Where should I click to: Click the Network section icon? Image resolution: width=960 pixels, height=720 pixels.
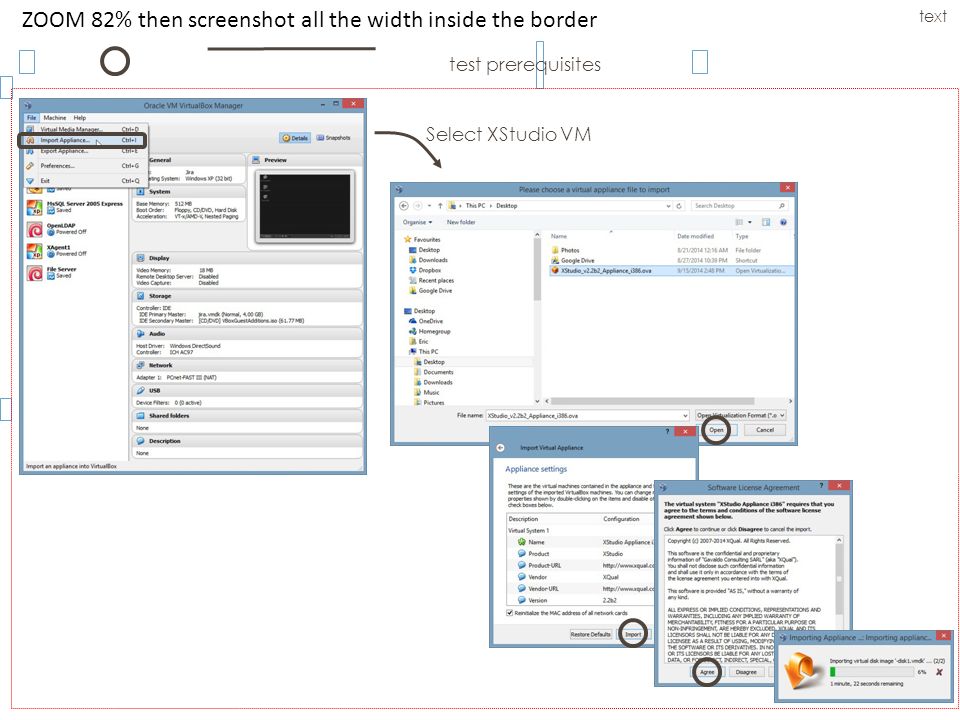coord(140,366)
